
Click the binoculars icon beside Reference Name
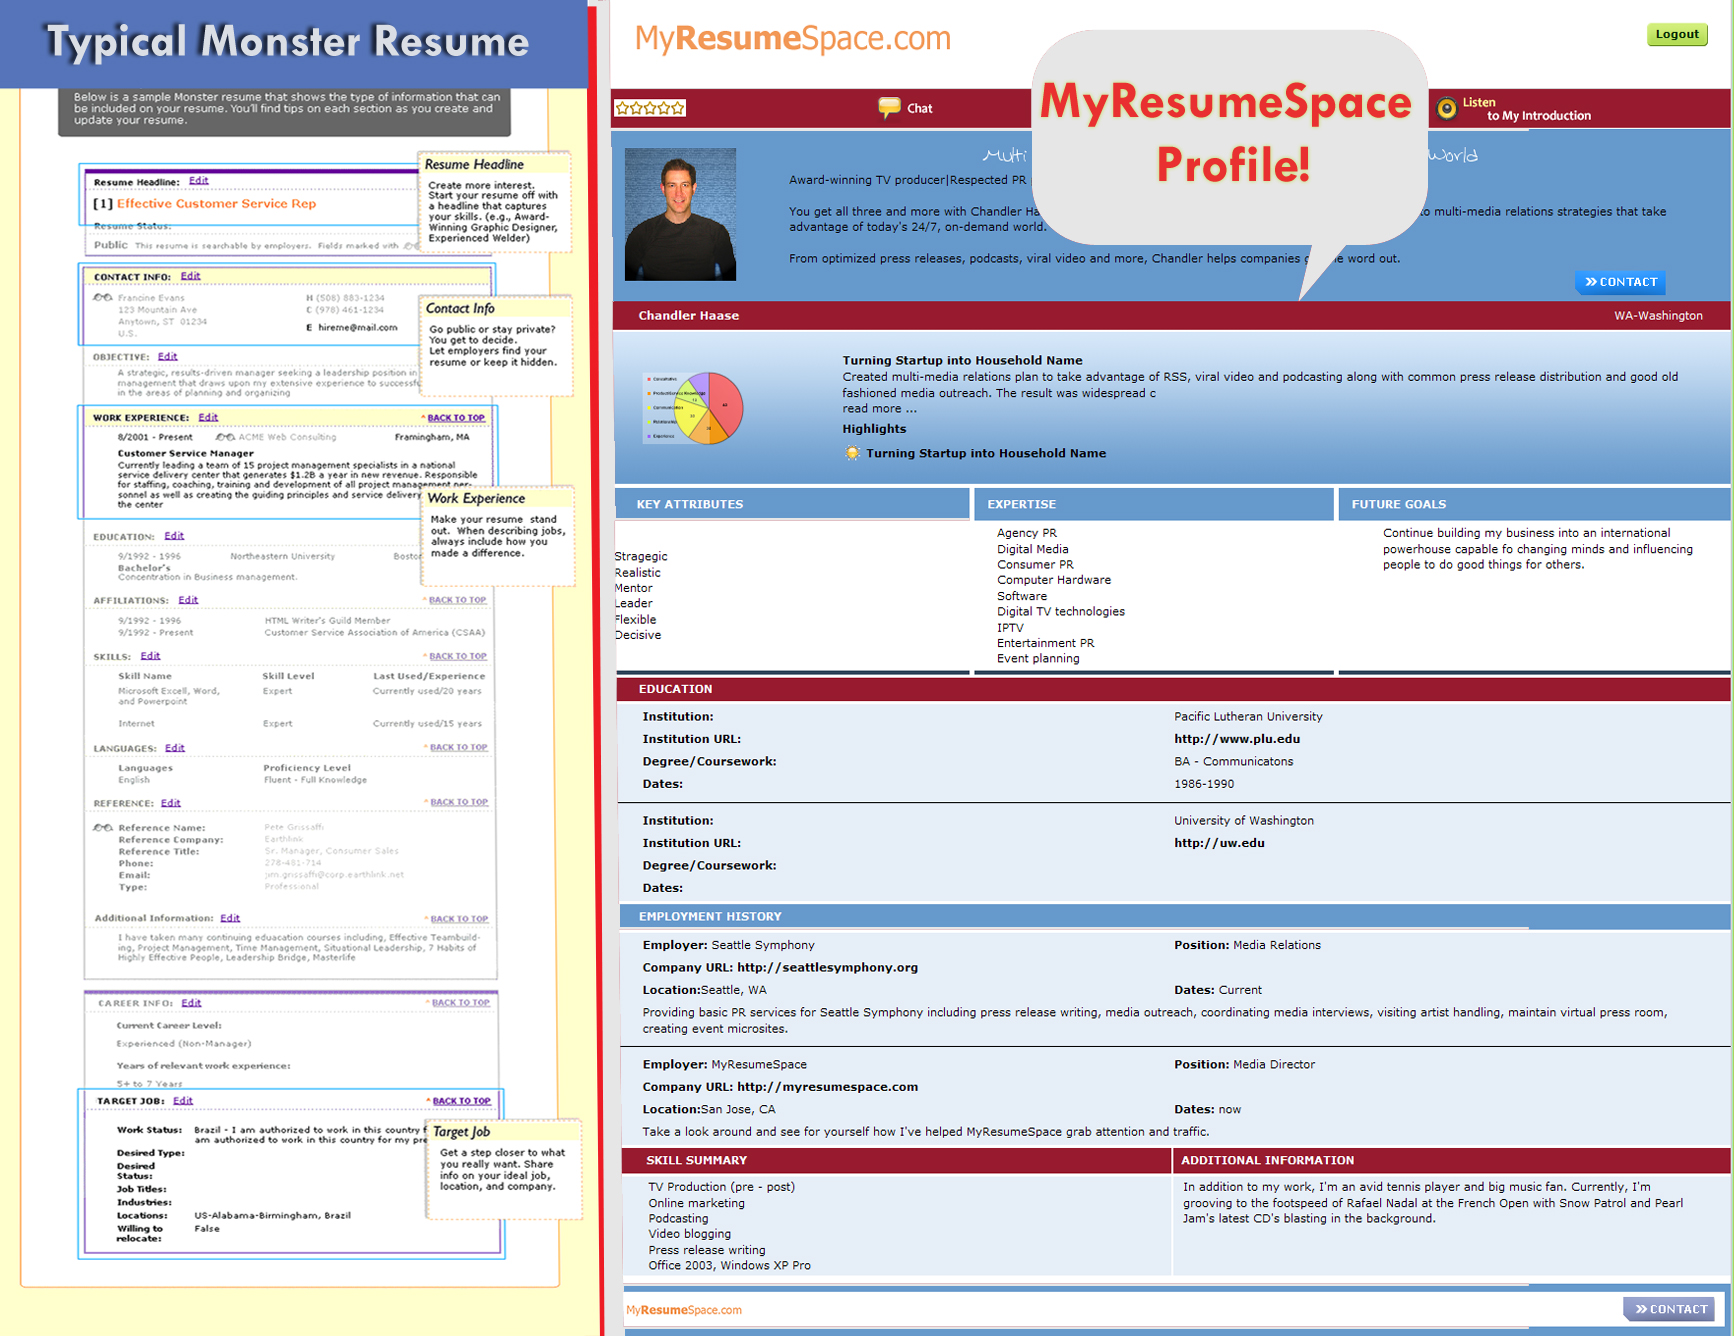(102, 827)
